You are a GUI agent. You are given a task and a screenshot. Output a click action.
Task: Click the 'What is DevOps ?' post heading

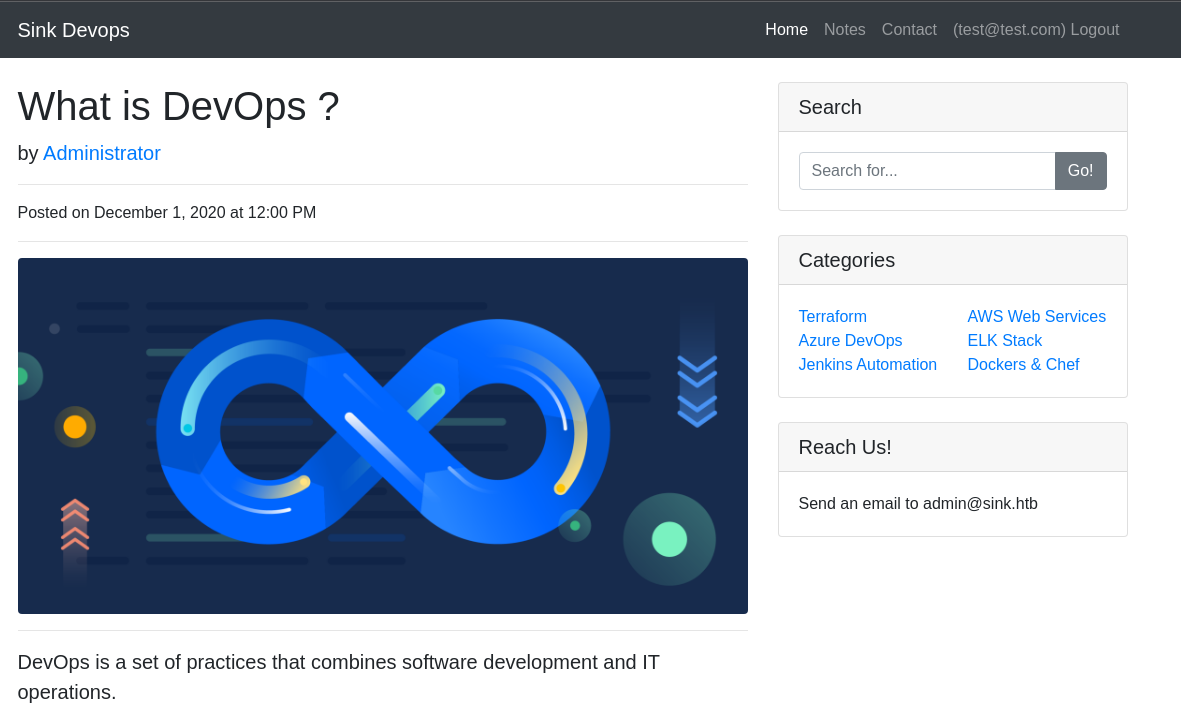point(179,106)
